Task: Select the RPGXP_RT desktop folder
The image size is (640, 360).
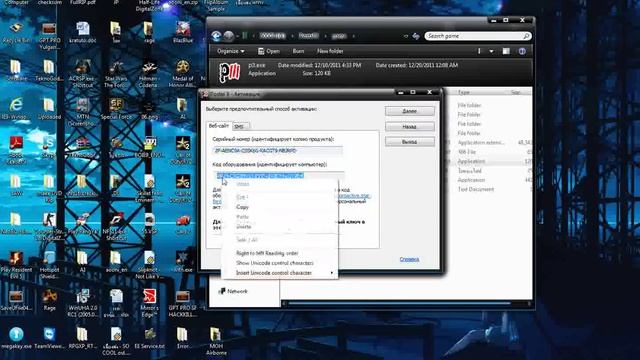Action: pyautogui.click(x=82, y=338)
